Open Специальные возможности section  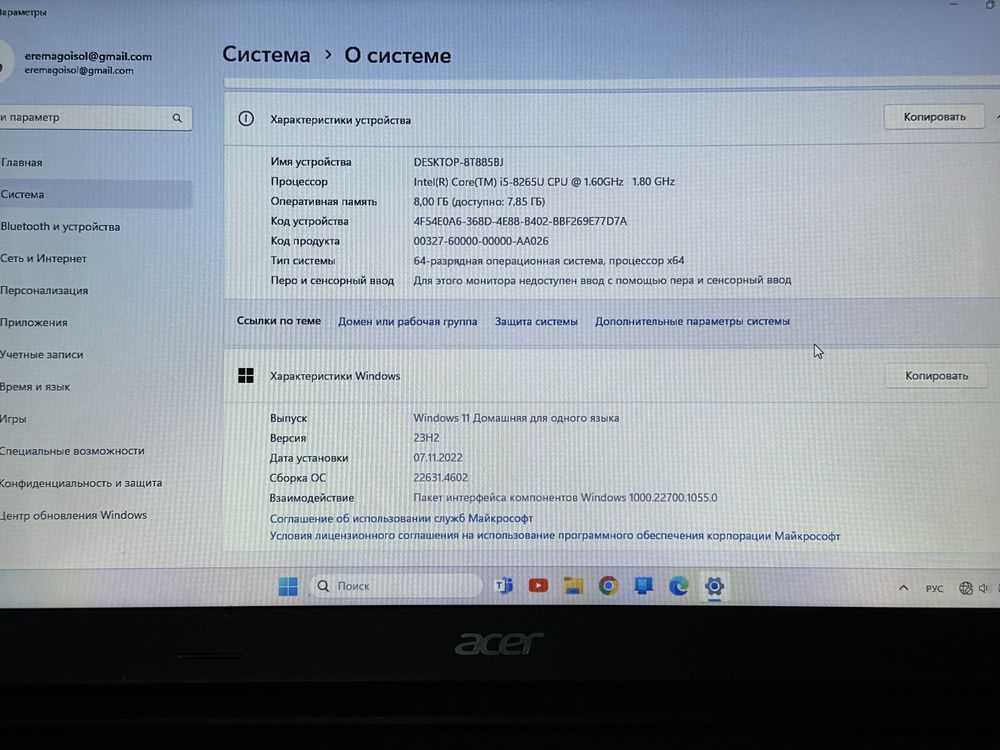(72, 451)
